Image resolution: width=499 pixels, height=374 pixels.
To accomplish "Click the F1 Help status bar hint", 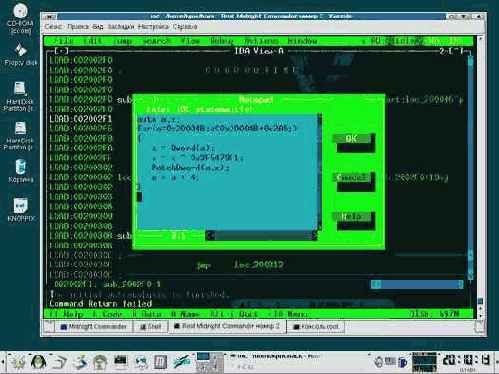I will (66, 314).
